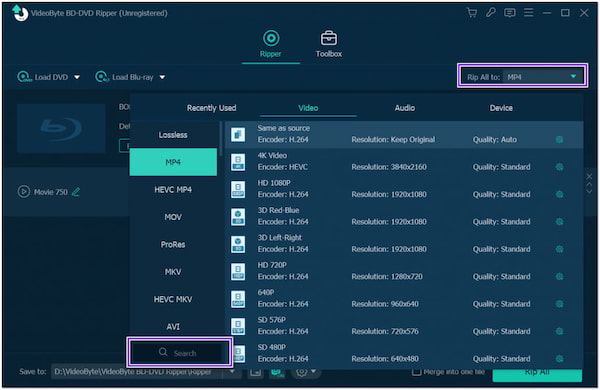Open settings gear for SD 480P
Viewport: 600px width, 390px height.
coord(559,359)
